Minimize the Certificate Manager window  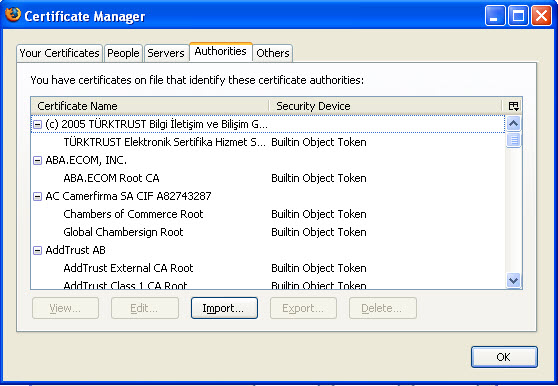coord(495,16)
